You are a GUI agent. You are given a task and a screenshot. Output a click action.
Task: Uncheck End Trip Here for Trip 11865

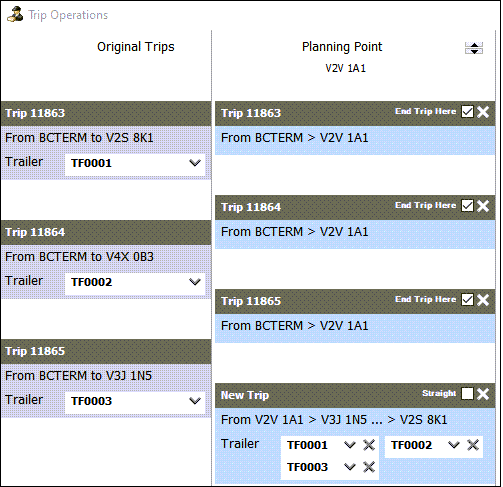pos(467,300)
